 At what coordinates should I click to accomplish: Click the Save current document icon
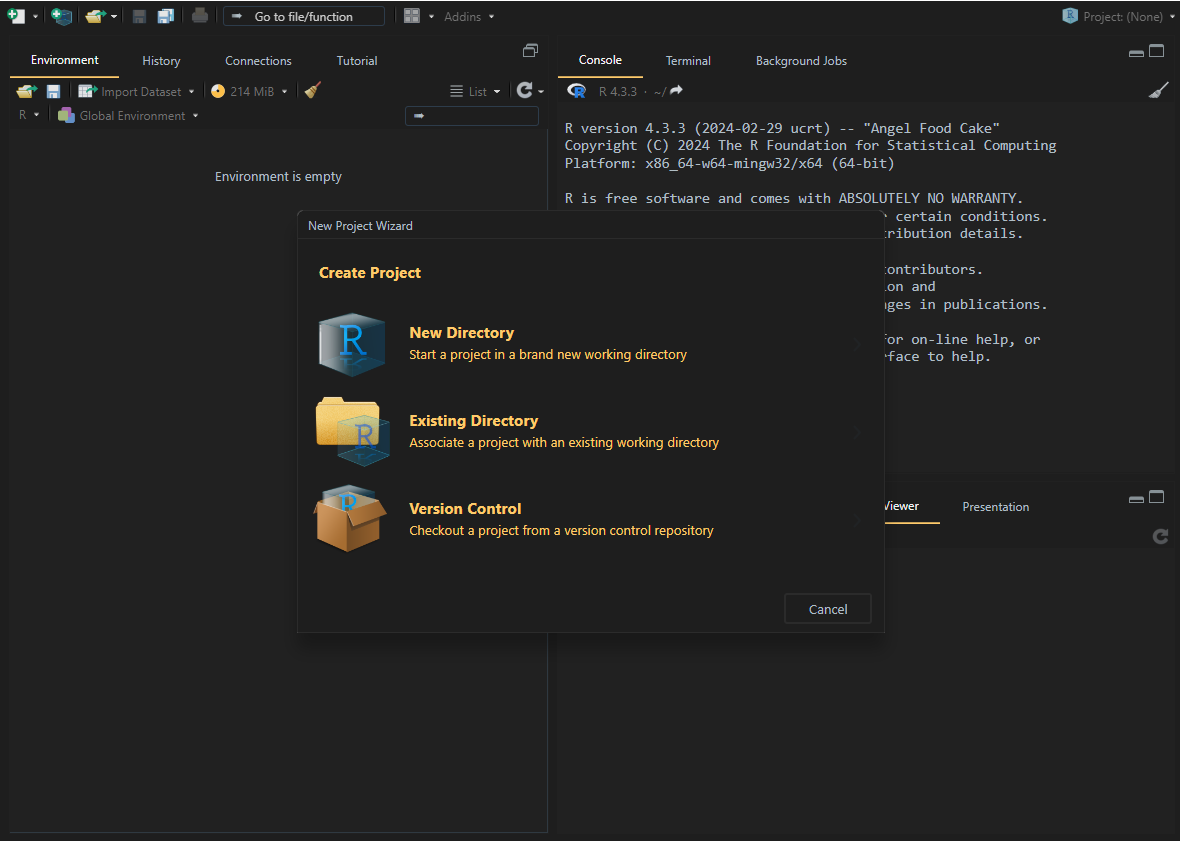[x=139, y=17]
